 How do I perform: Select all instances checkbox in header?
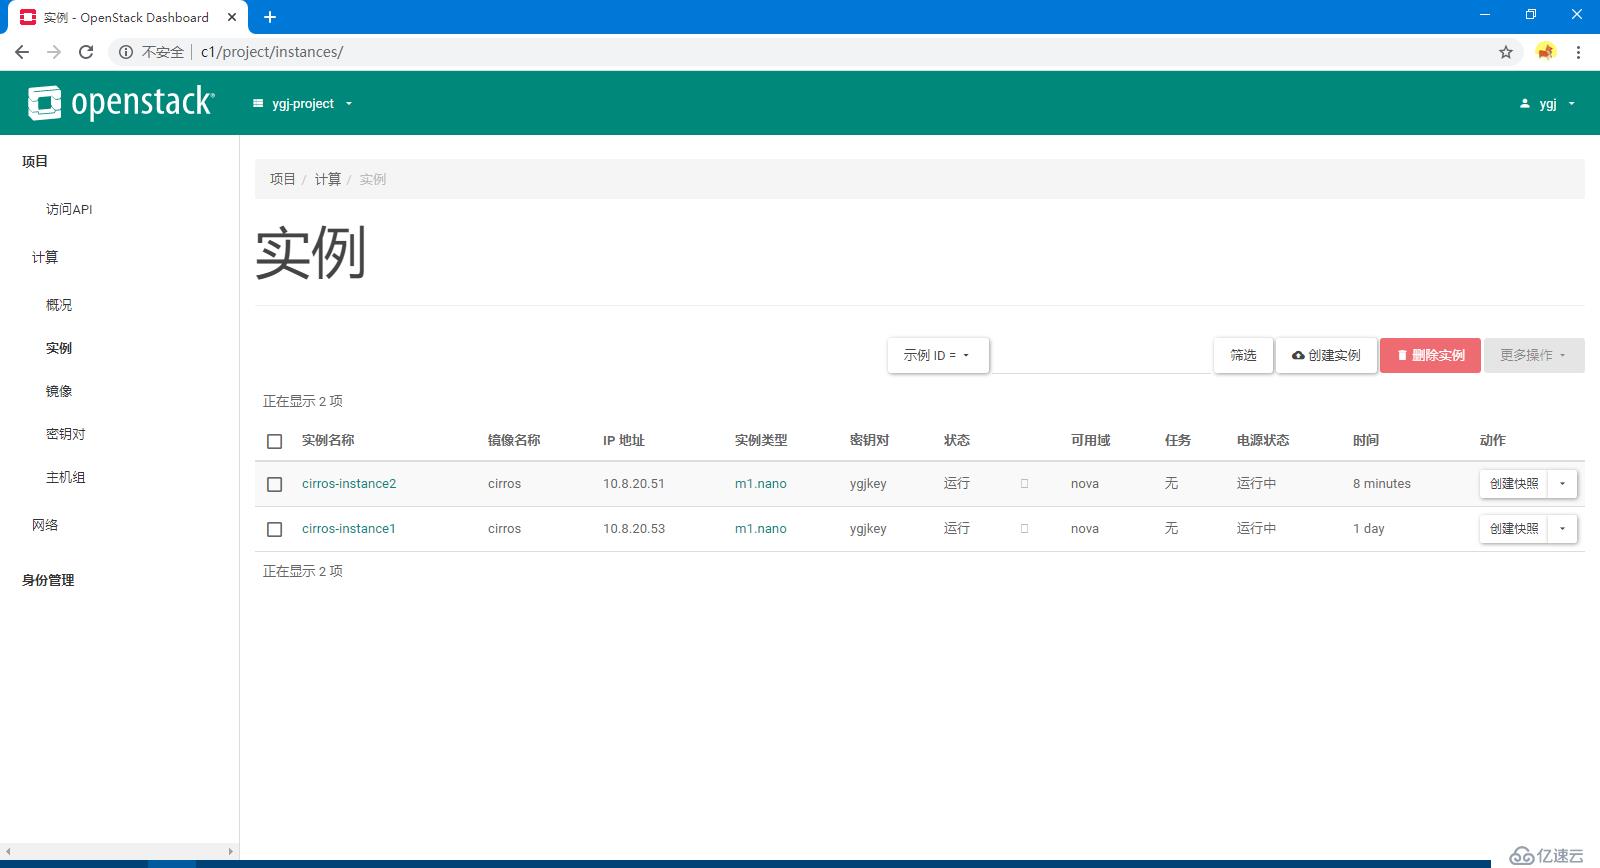[x=275, y=441]
